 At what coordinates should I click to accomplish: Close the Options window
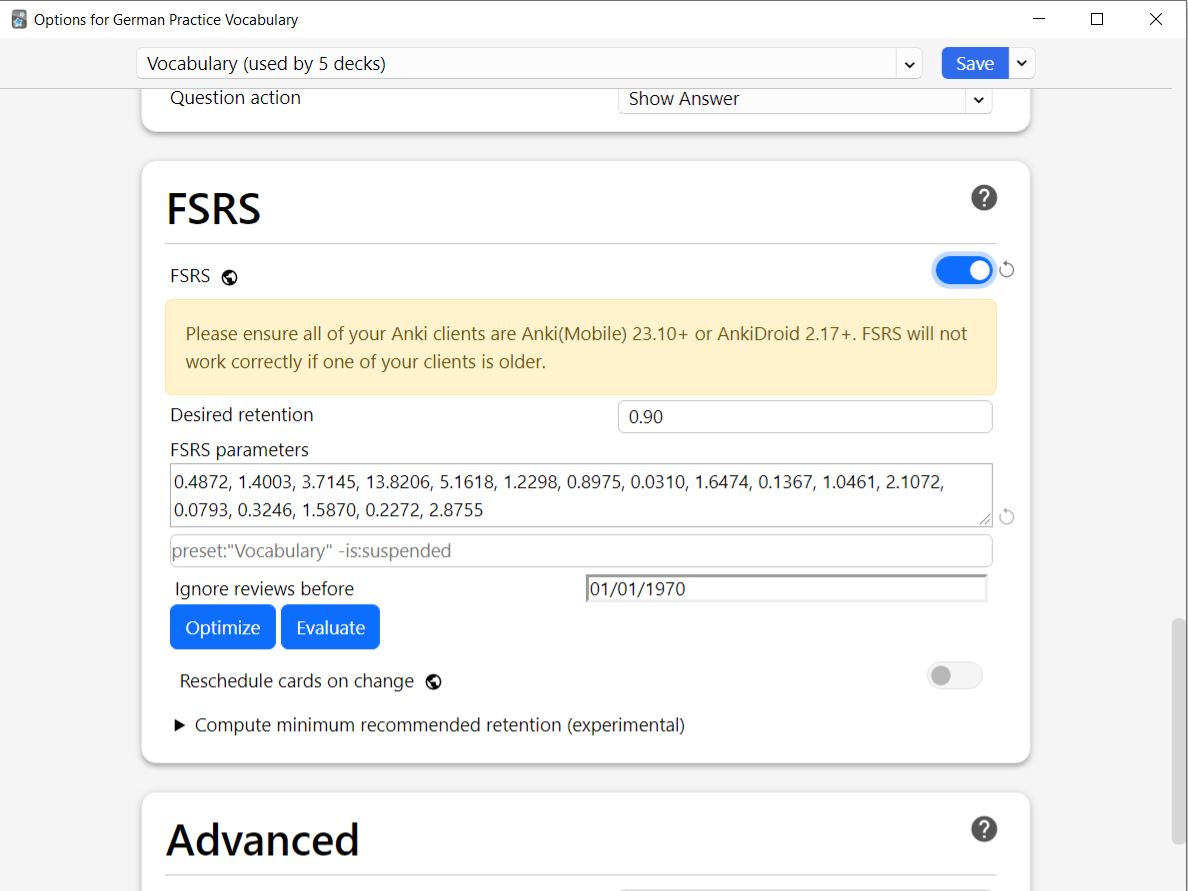click(x=1155, y=19)
